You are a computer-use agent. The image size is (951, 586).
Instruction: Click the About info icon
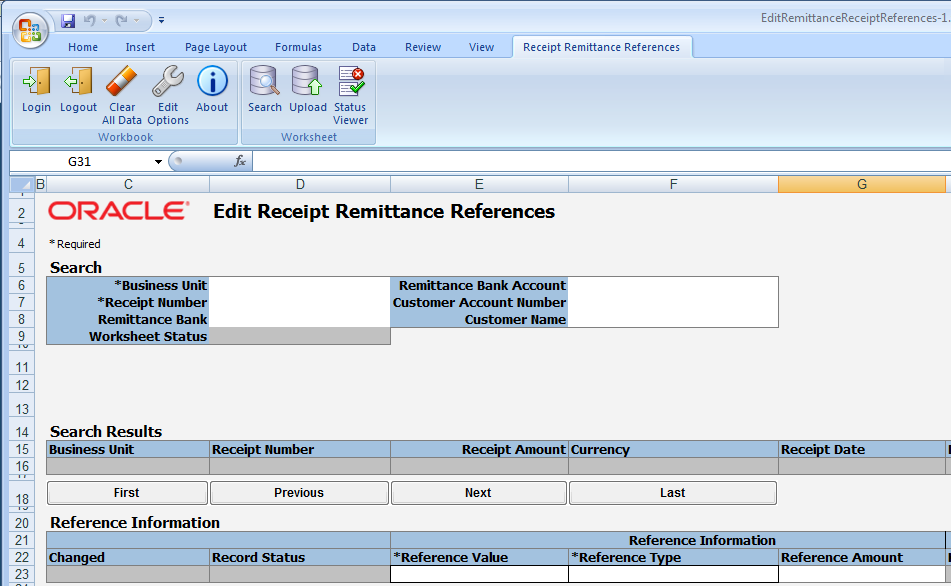click(x=212, y=90)
